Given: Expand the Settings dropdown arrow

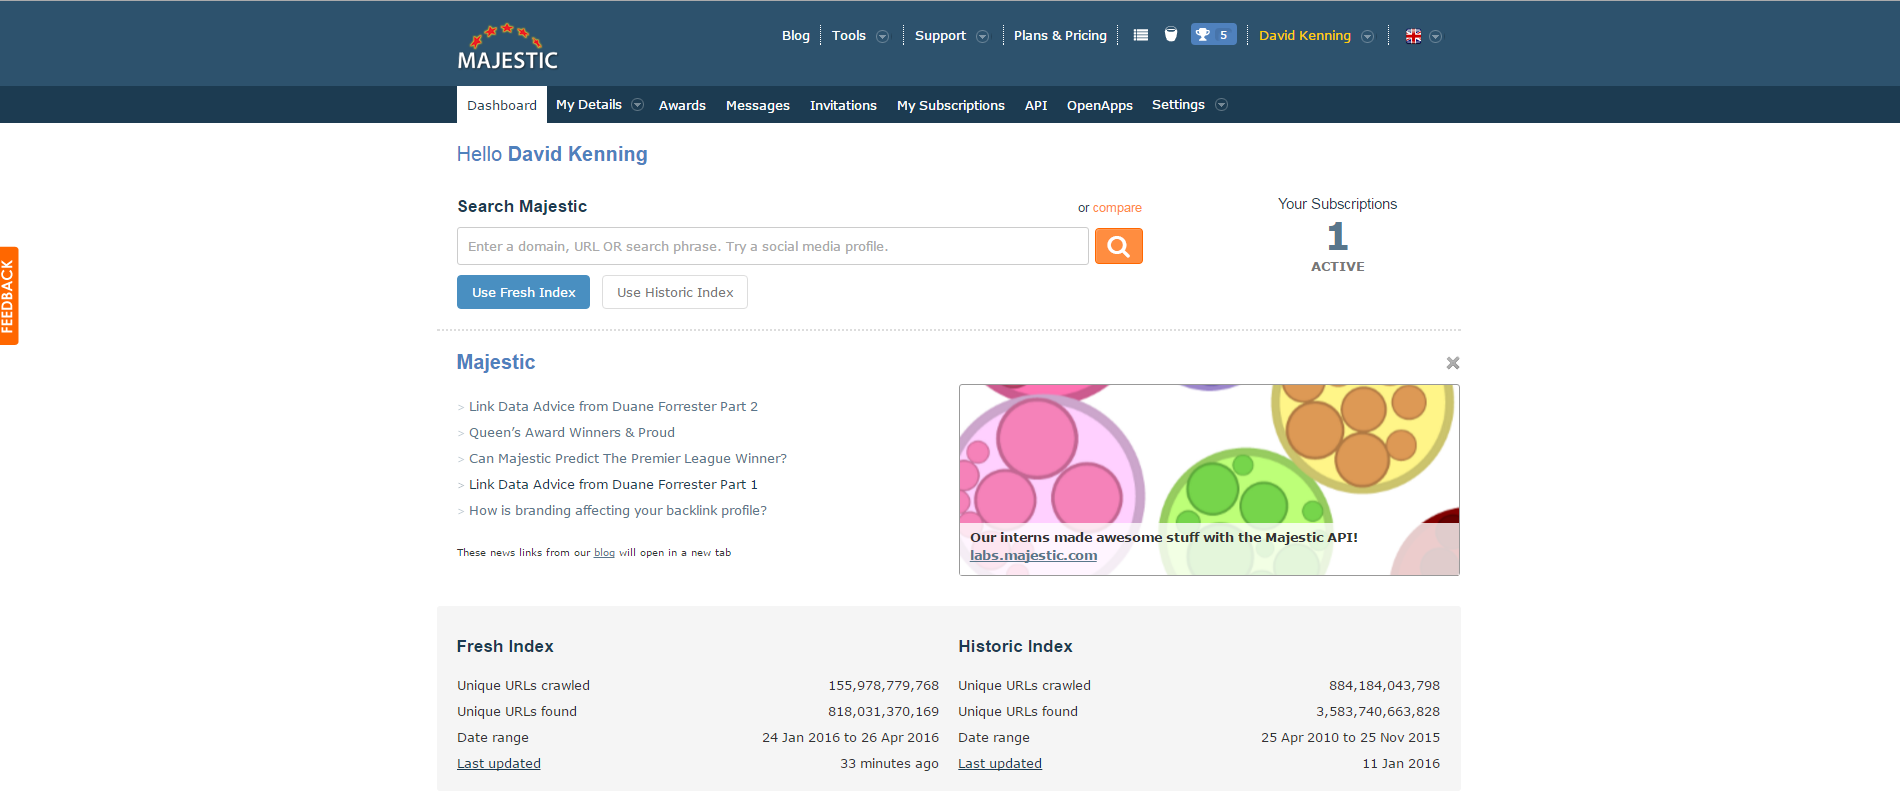Looking at the screenshot, I should pyautogui.click(x=1221, y=105).
